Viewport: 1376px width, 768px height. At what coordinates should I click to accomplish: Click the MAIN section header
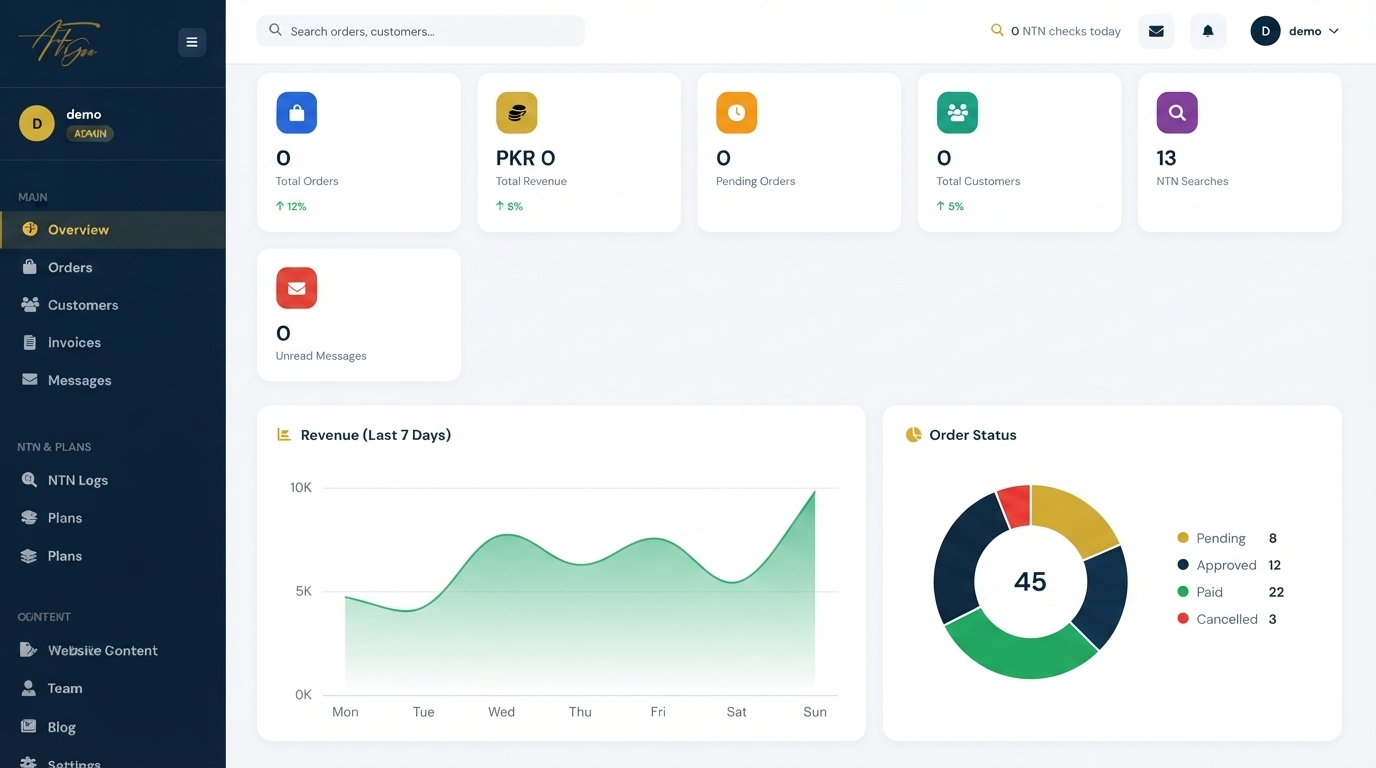click(x=33, y=197)
